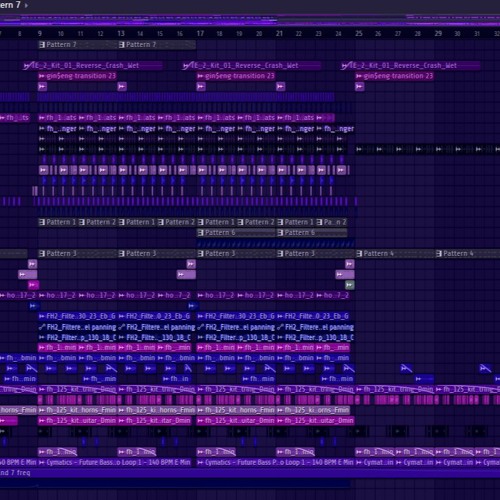Select small lilac clip at bar 13 under ginSeng row

click(x=122, y=87)
